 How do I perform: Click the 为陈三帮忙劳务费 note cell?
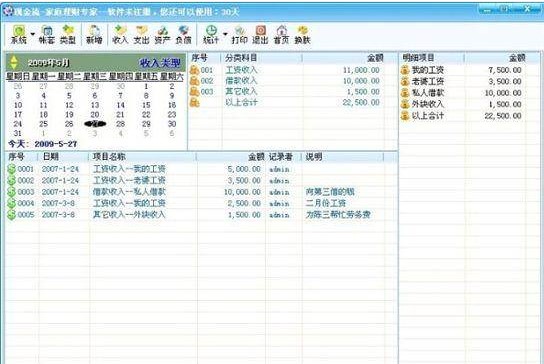[338, 215]
